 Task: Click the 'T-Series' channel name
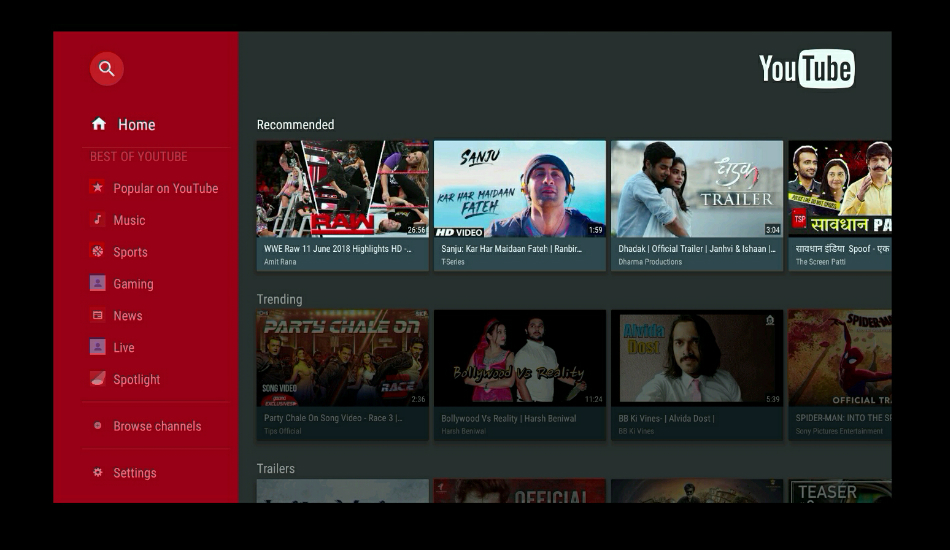point(453,262)
